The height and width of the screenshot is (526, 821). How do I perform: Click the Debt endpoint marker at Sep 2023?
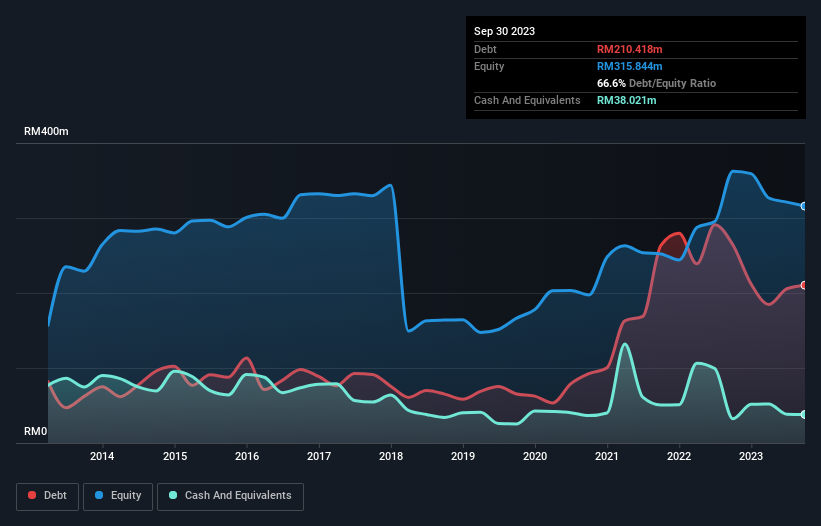804,285
